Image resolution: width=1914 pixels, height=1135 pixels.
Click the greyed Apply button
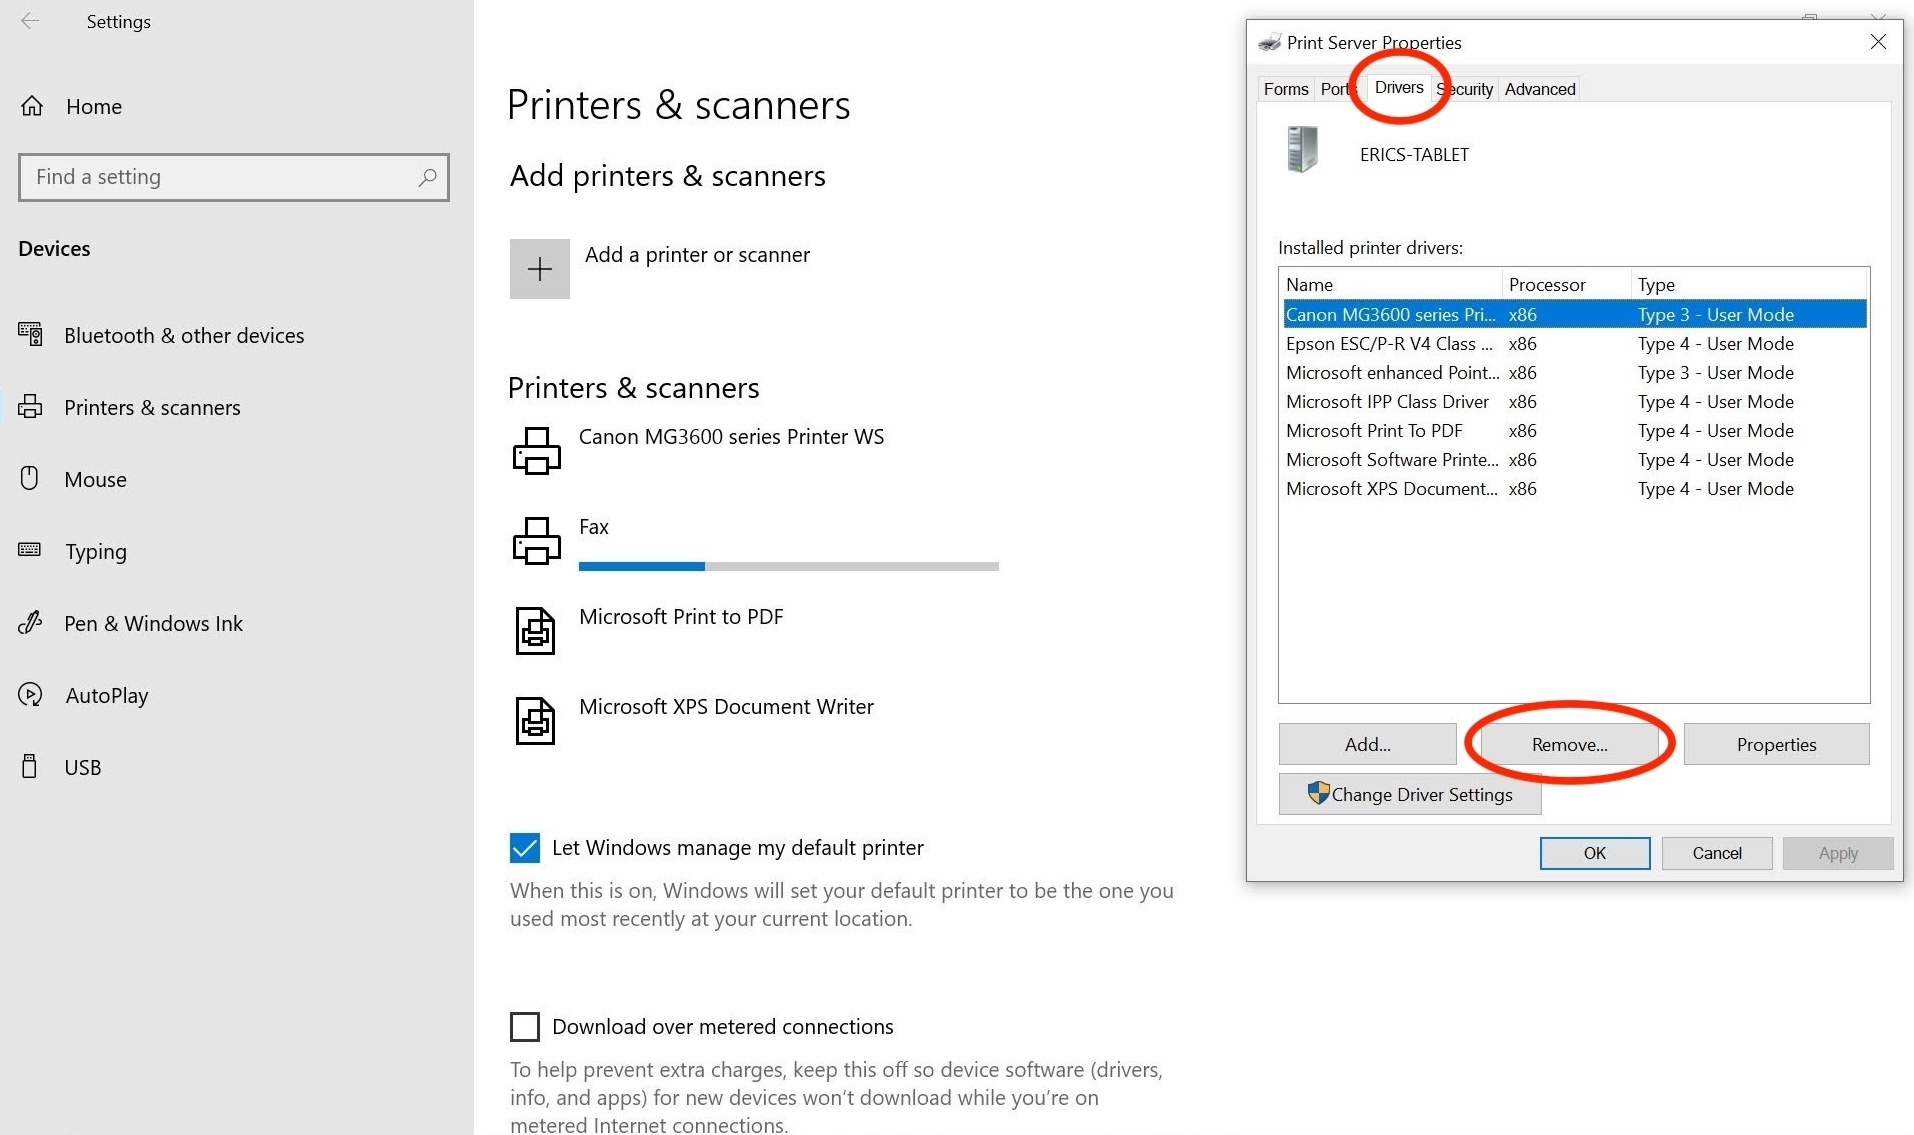(x=1838, y=853)
